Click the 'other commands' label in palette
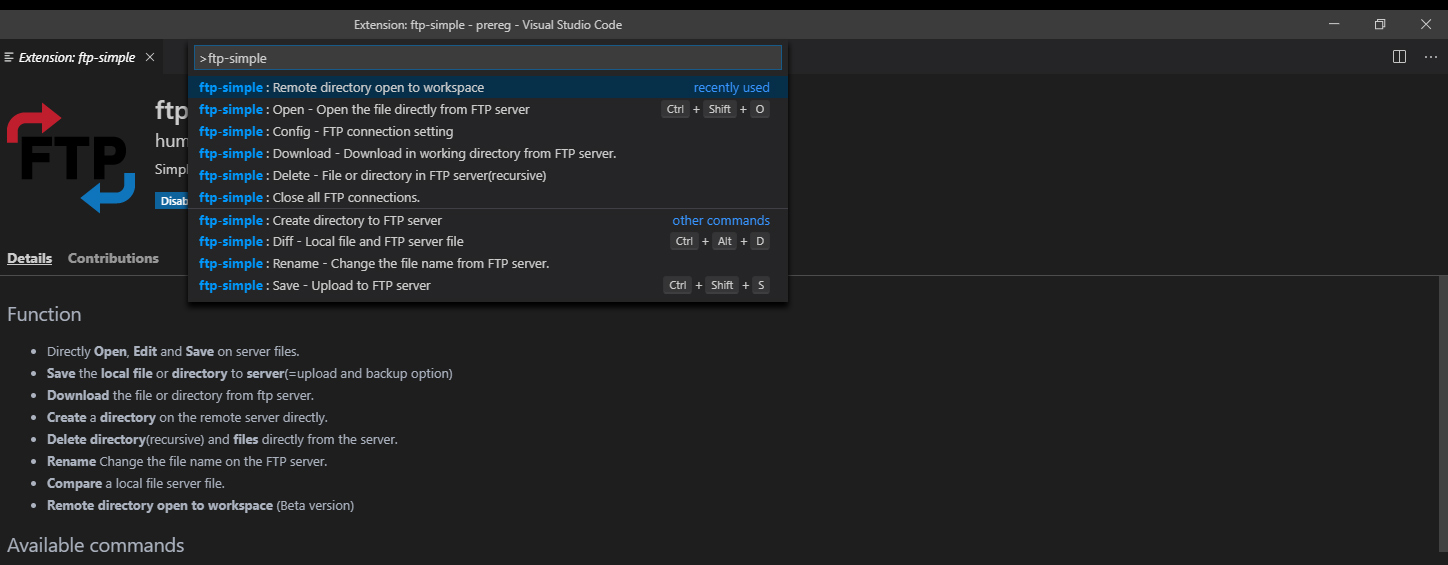 [721, 221]
